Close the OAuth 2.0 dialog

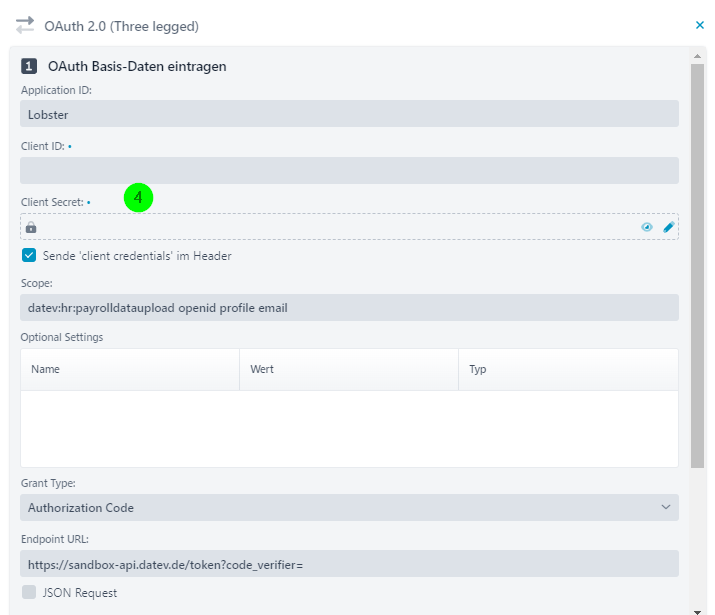coord(699,25)
